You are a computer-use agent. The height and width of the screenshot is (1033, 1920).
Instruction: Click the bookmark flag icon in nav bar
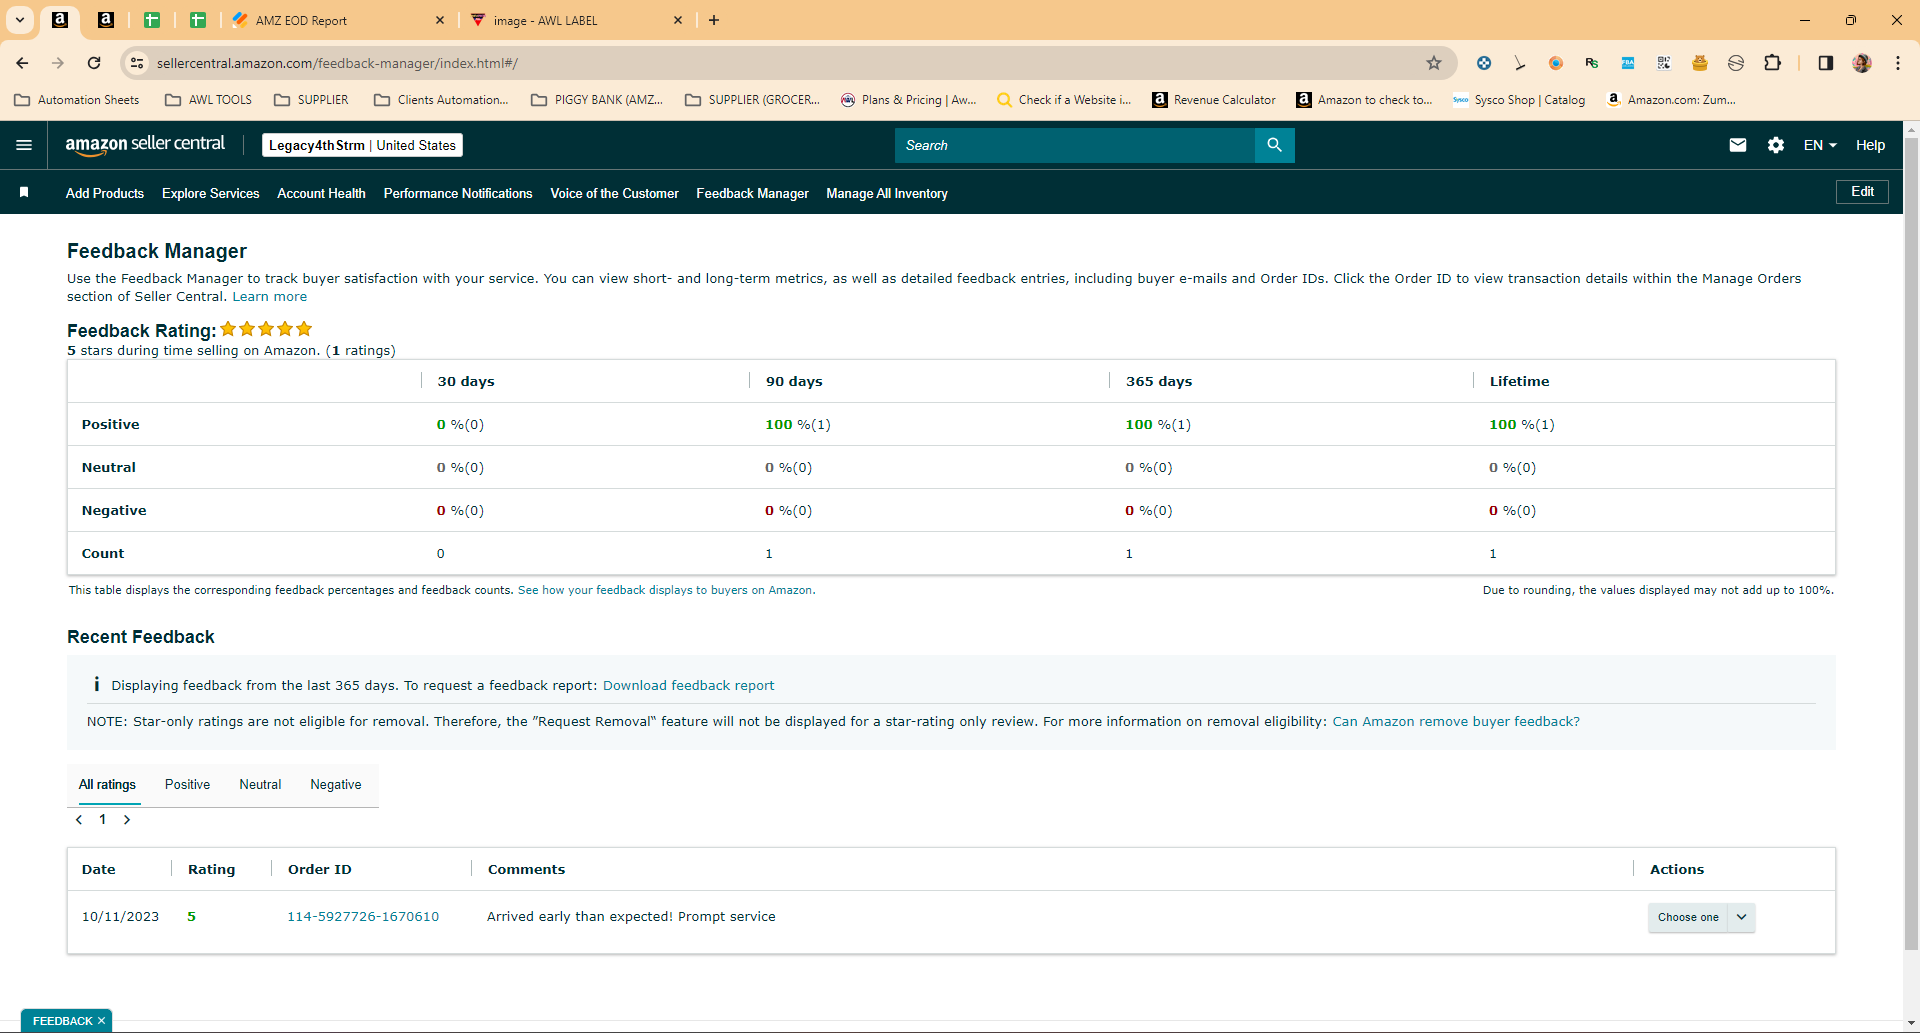(x=24, y=192)
